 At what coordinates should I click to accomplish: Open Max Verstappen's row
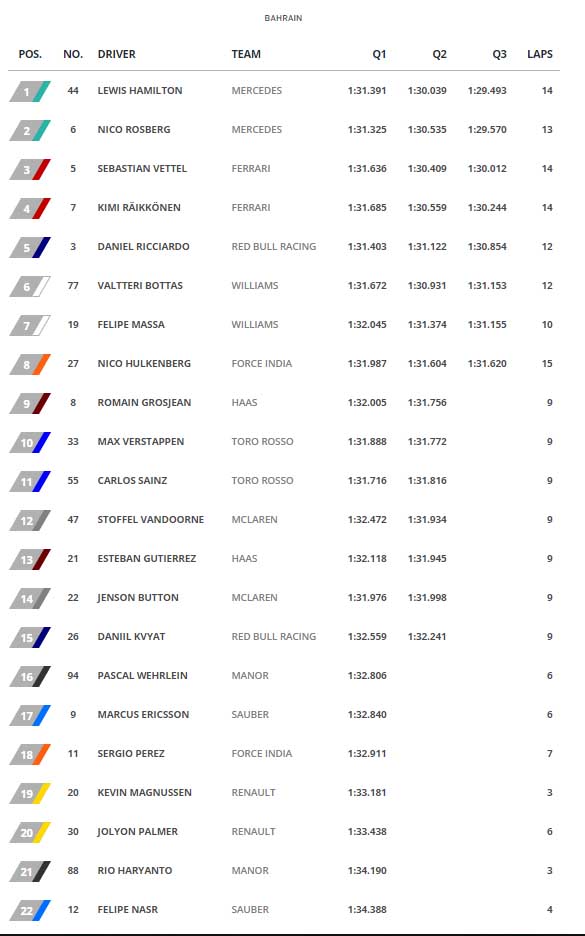(284, 442)
